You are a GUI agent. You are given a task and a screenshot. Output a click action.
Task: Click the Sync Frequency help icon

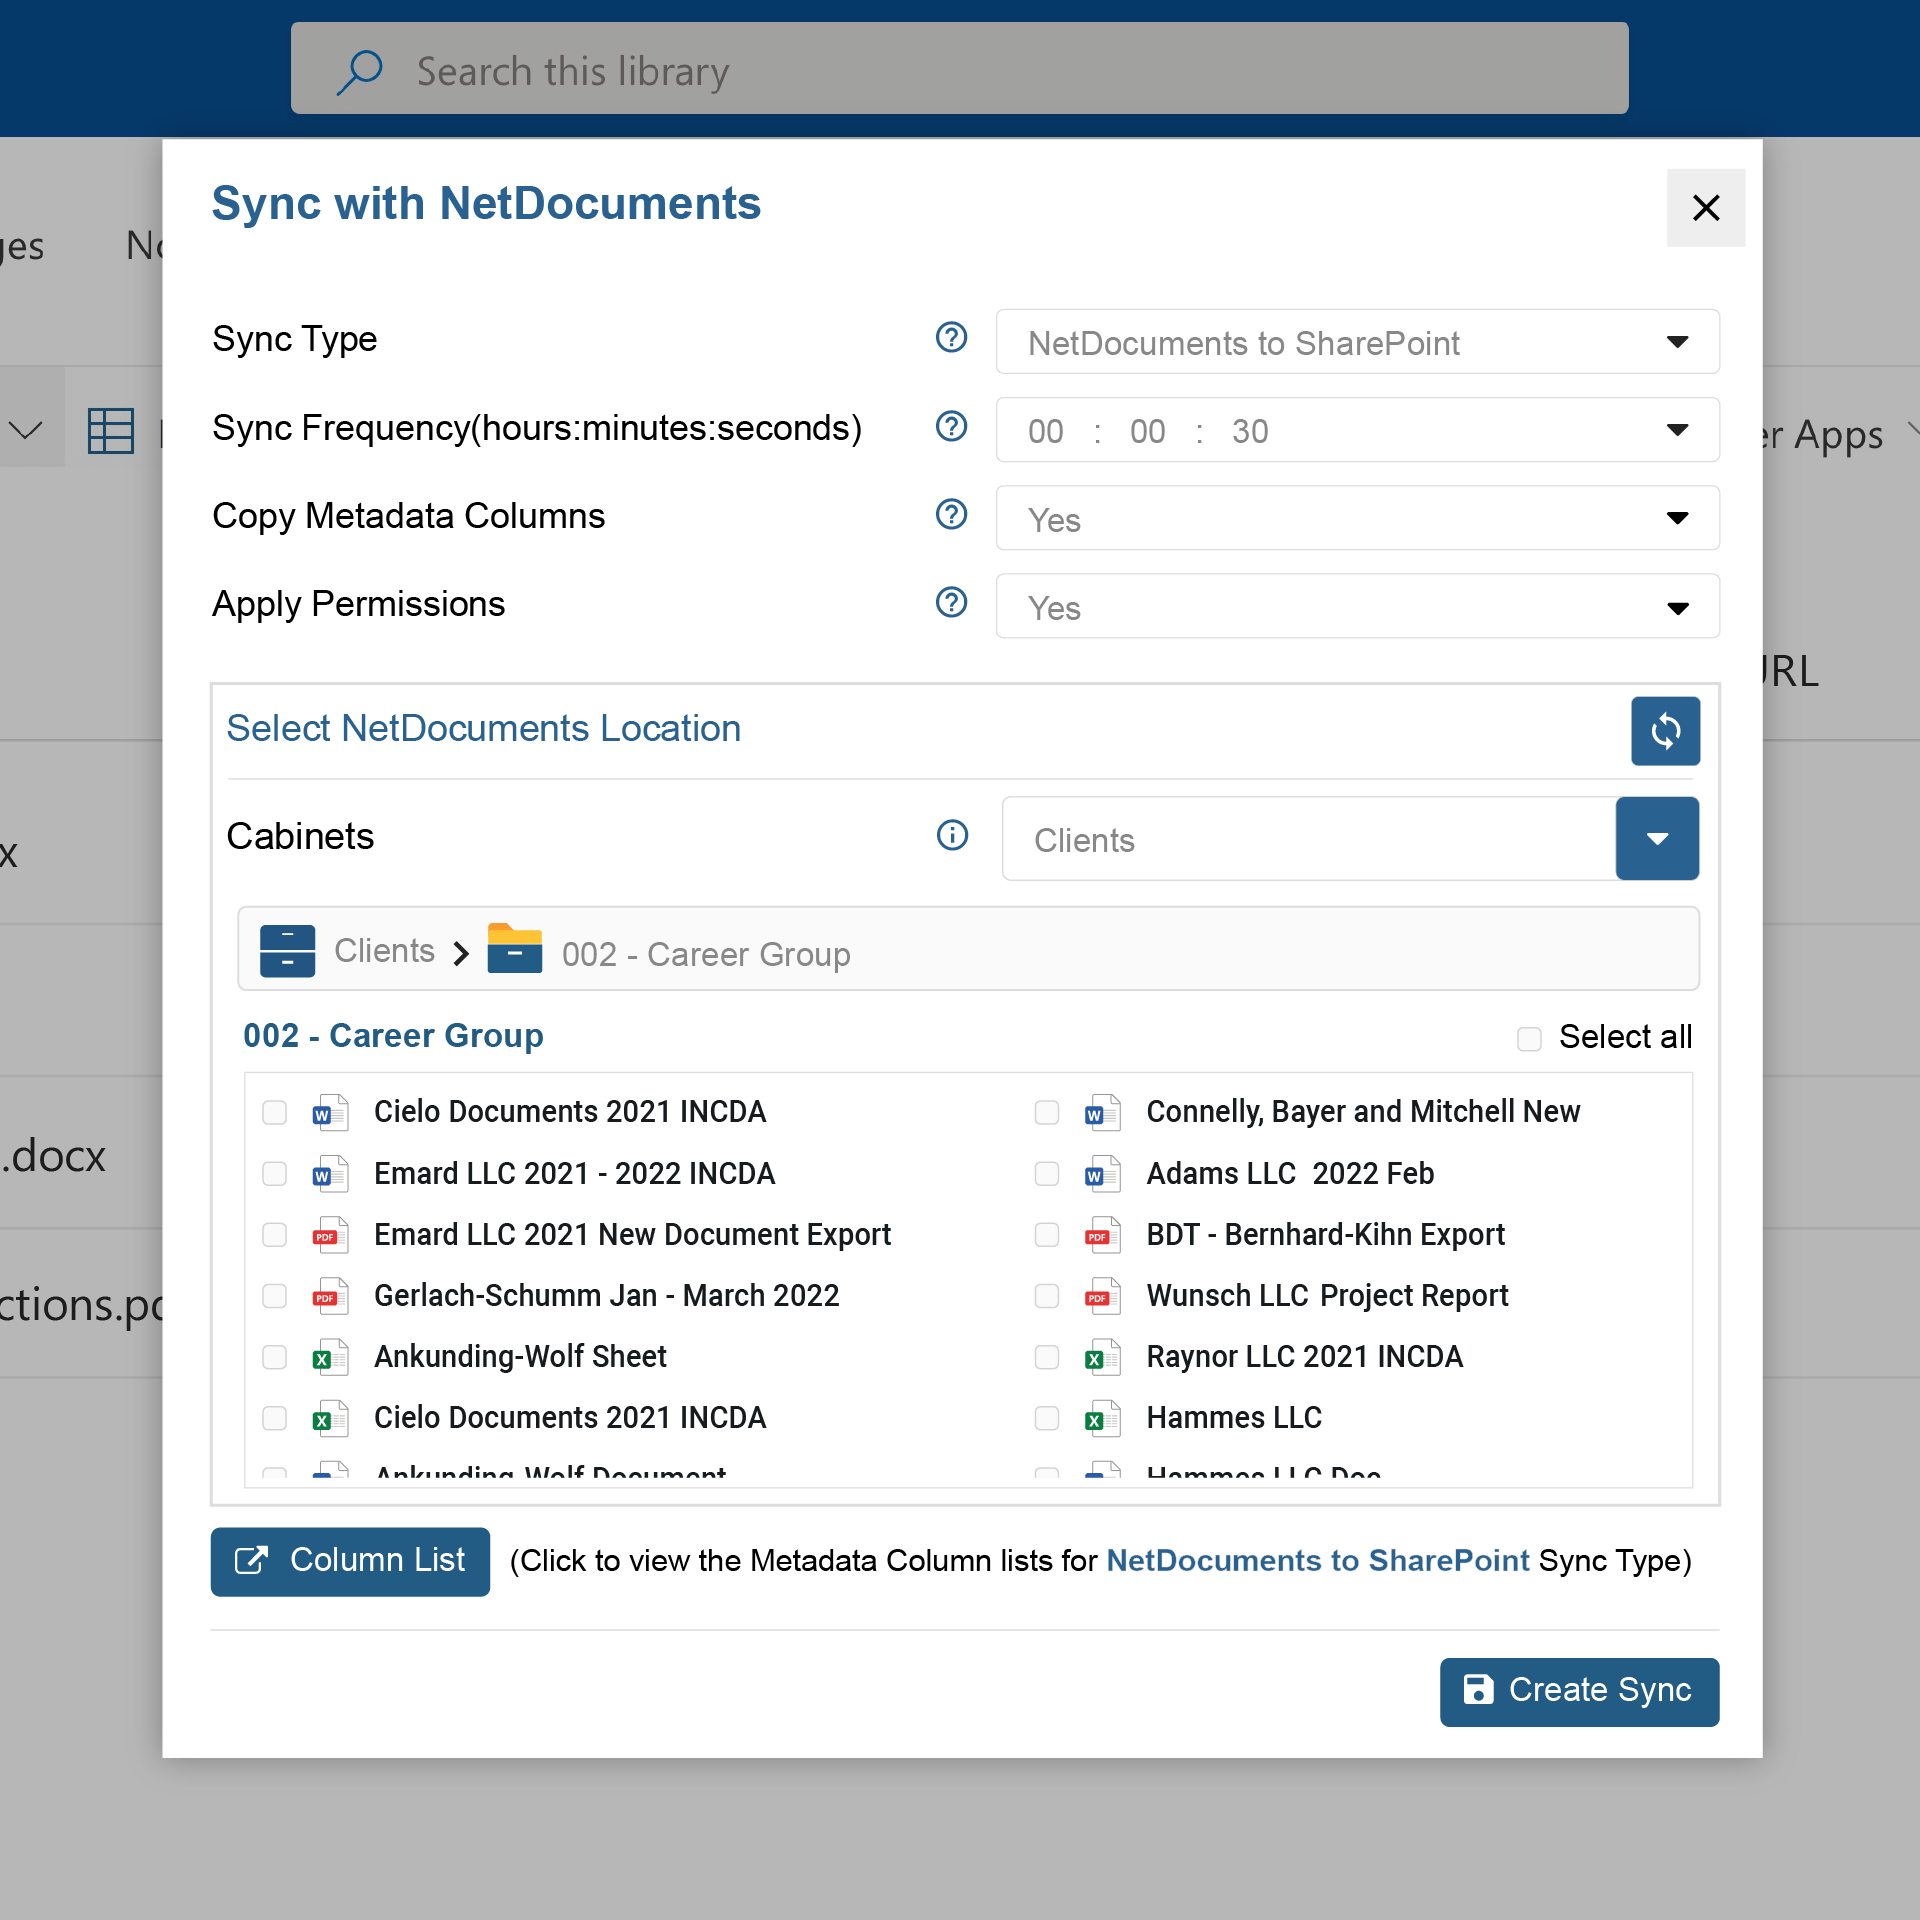coord(951,426)
